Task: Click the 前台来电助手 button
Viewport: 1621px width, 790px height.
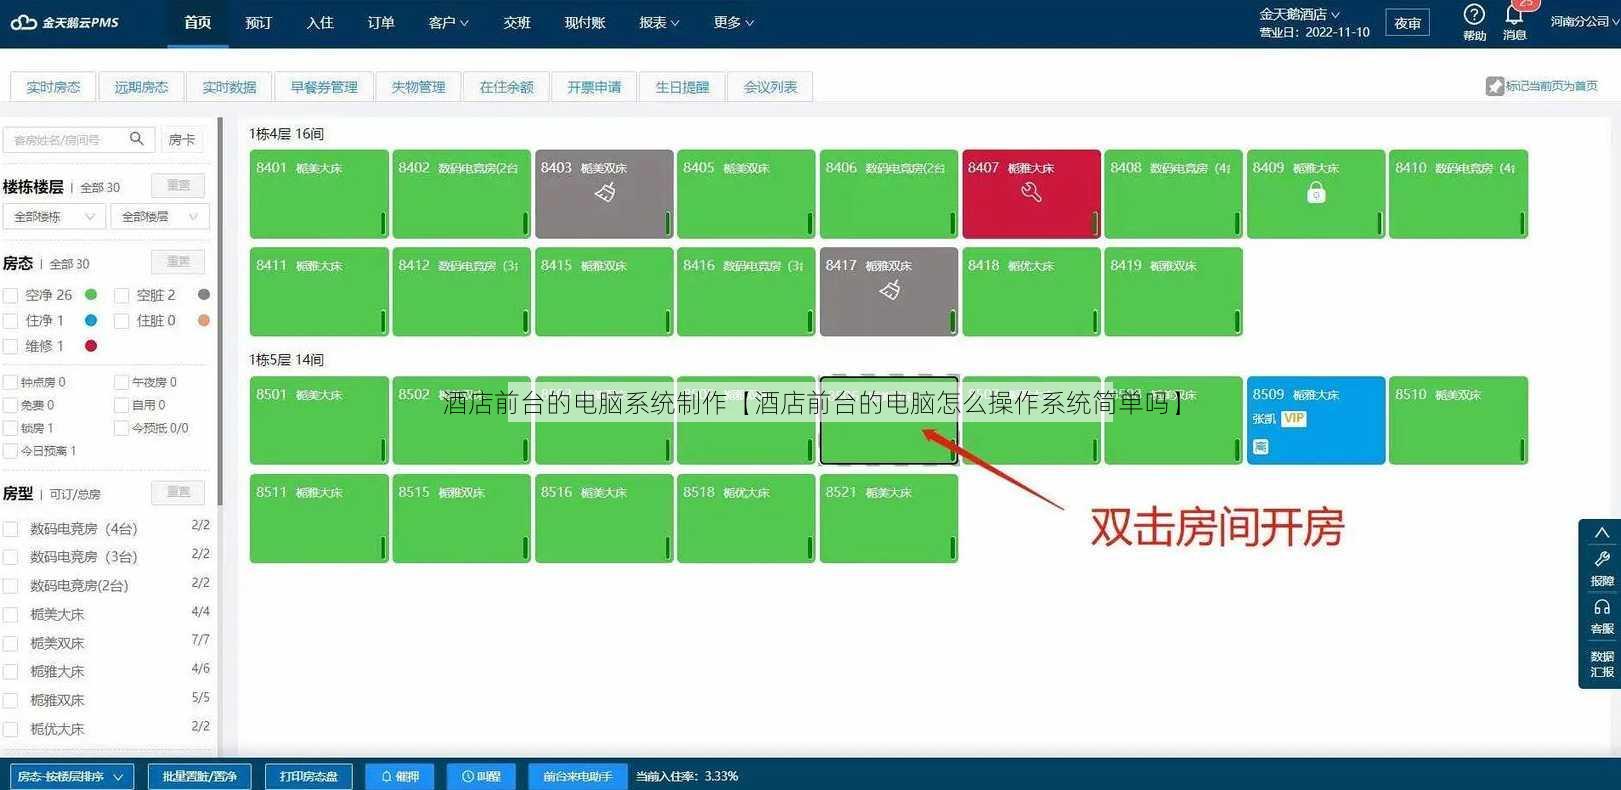Action: [x=577, y=776]
